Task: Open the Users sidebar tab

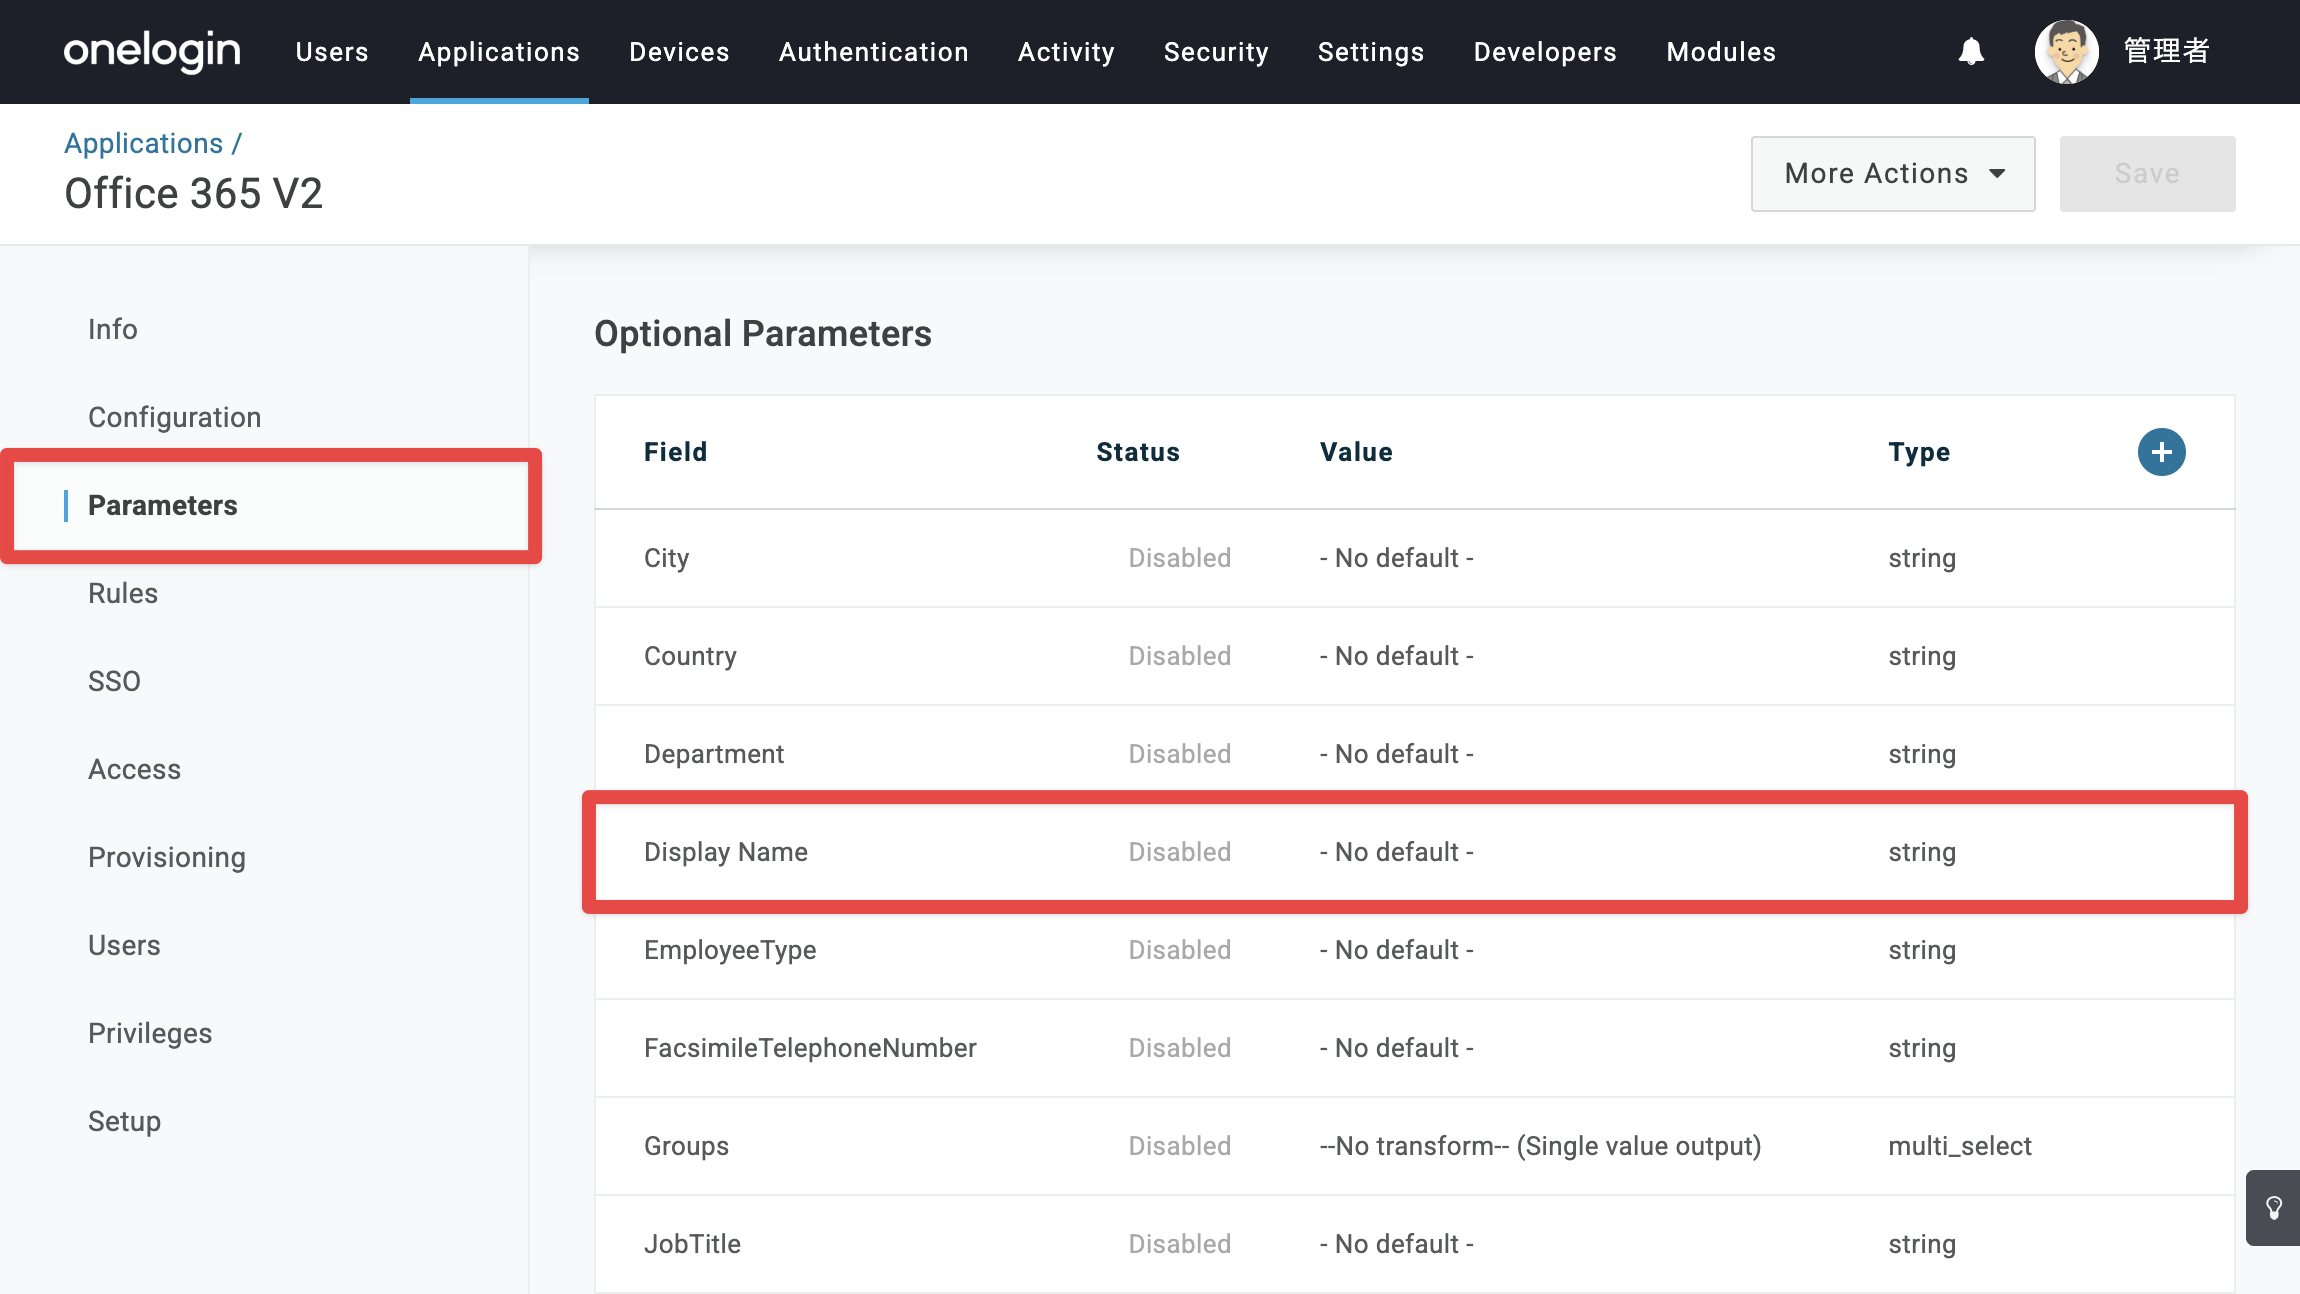Action: tap(124, 945)
